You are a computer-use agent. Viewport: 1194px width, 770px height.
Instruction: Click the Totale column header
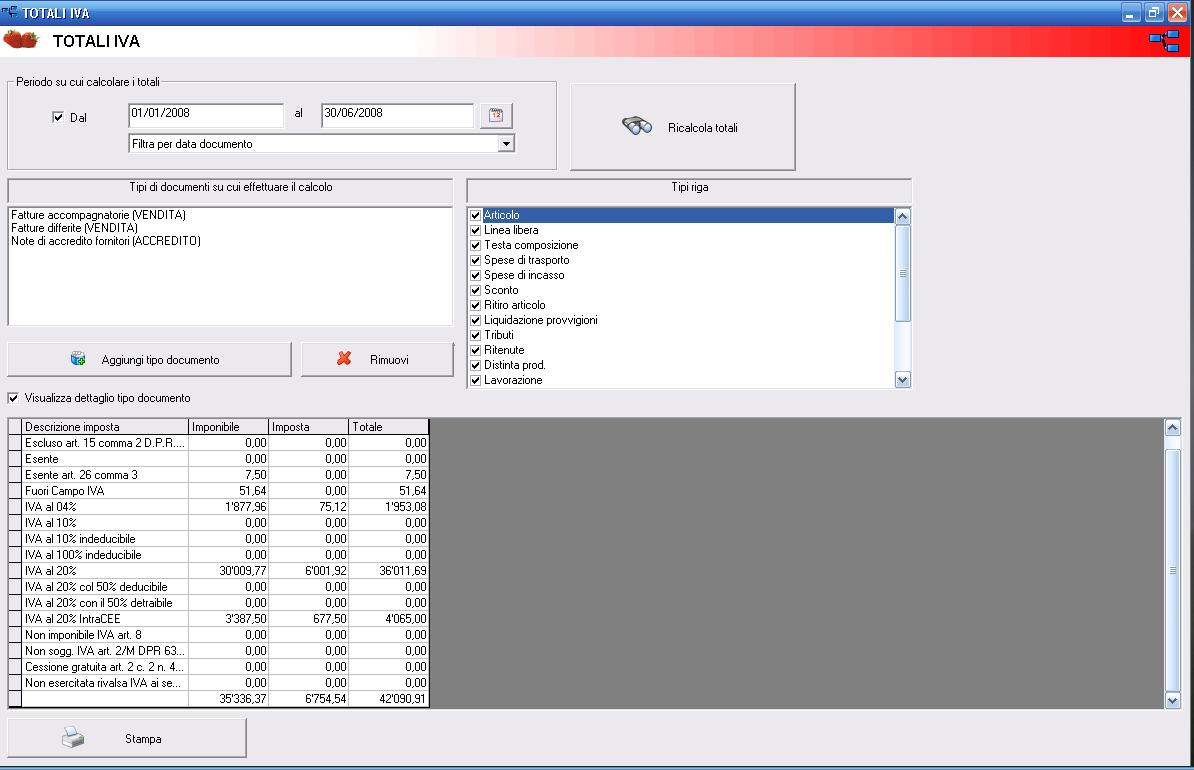pyautogui.click(x=388, y=427)
